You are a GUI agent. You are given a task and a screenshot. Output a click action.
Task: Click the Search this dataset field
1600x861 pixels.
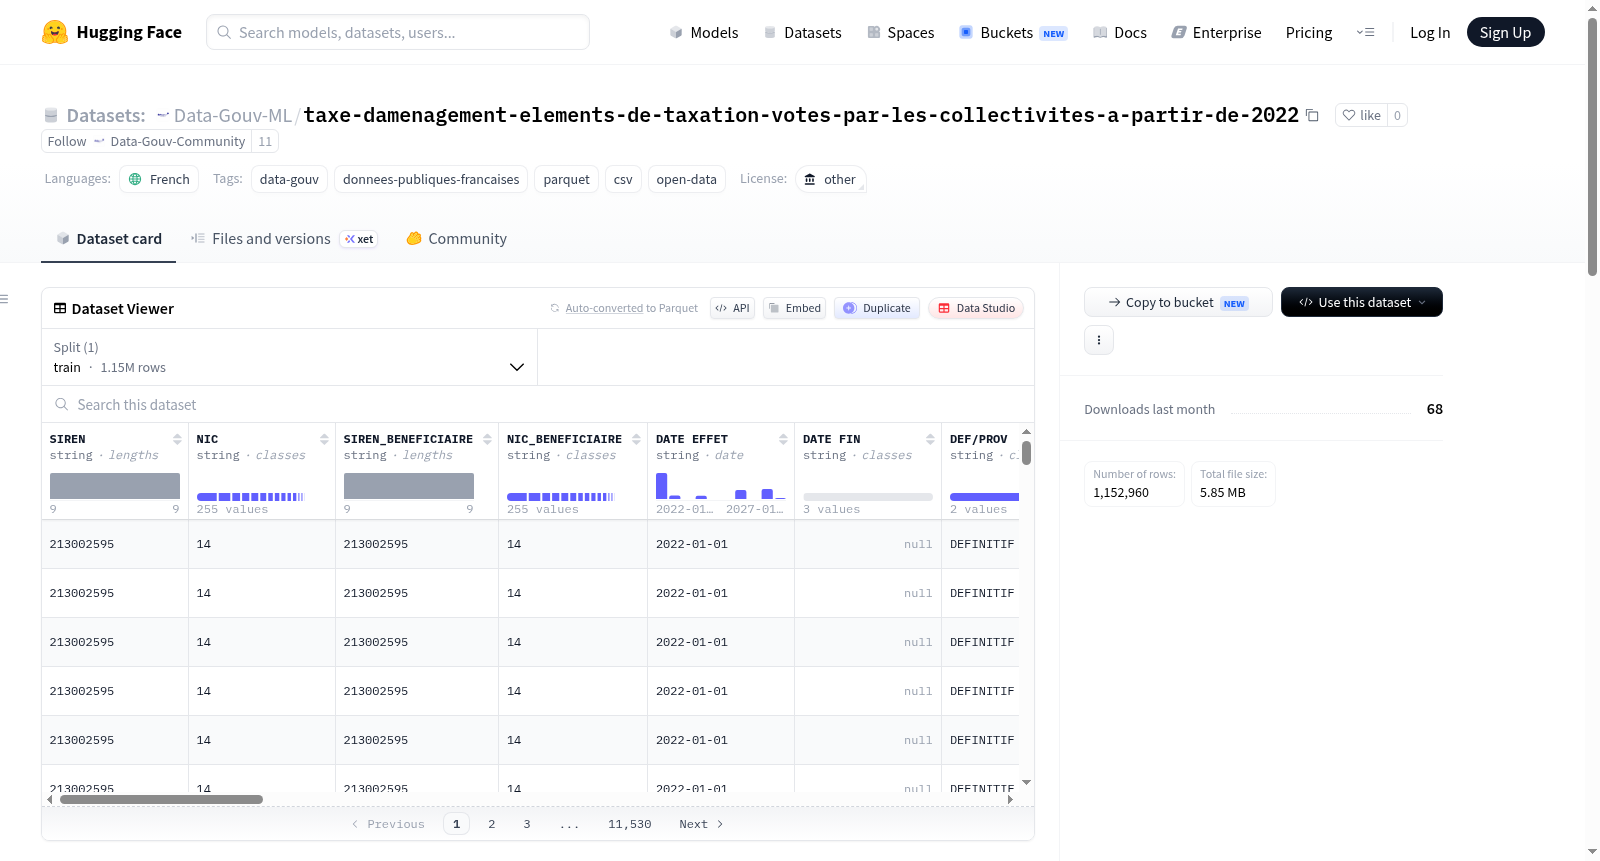(x=538, y=404)
